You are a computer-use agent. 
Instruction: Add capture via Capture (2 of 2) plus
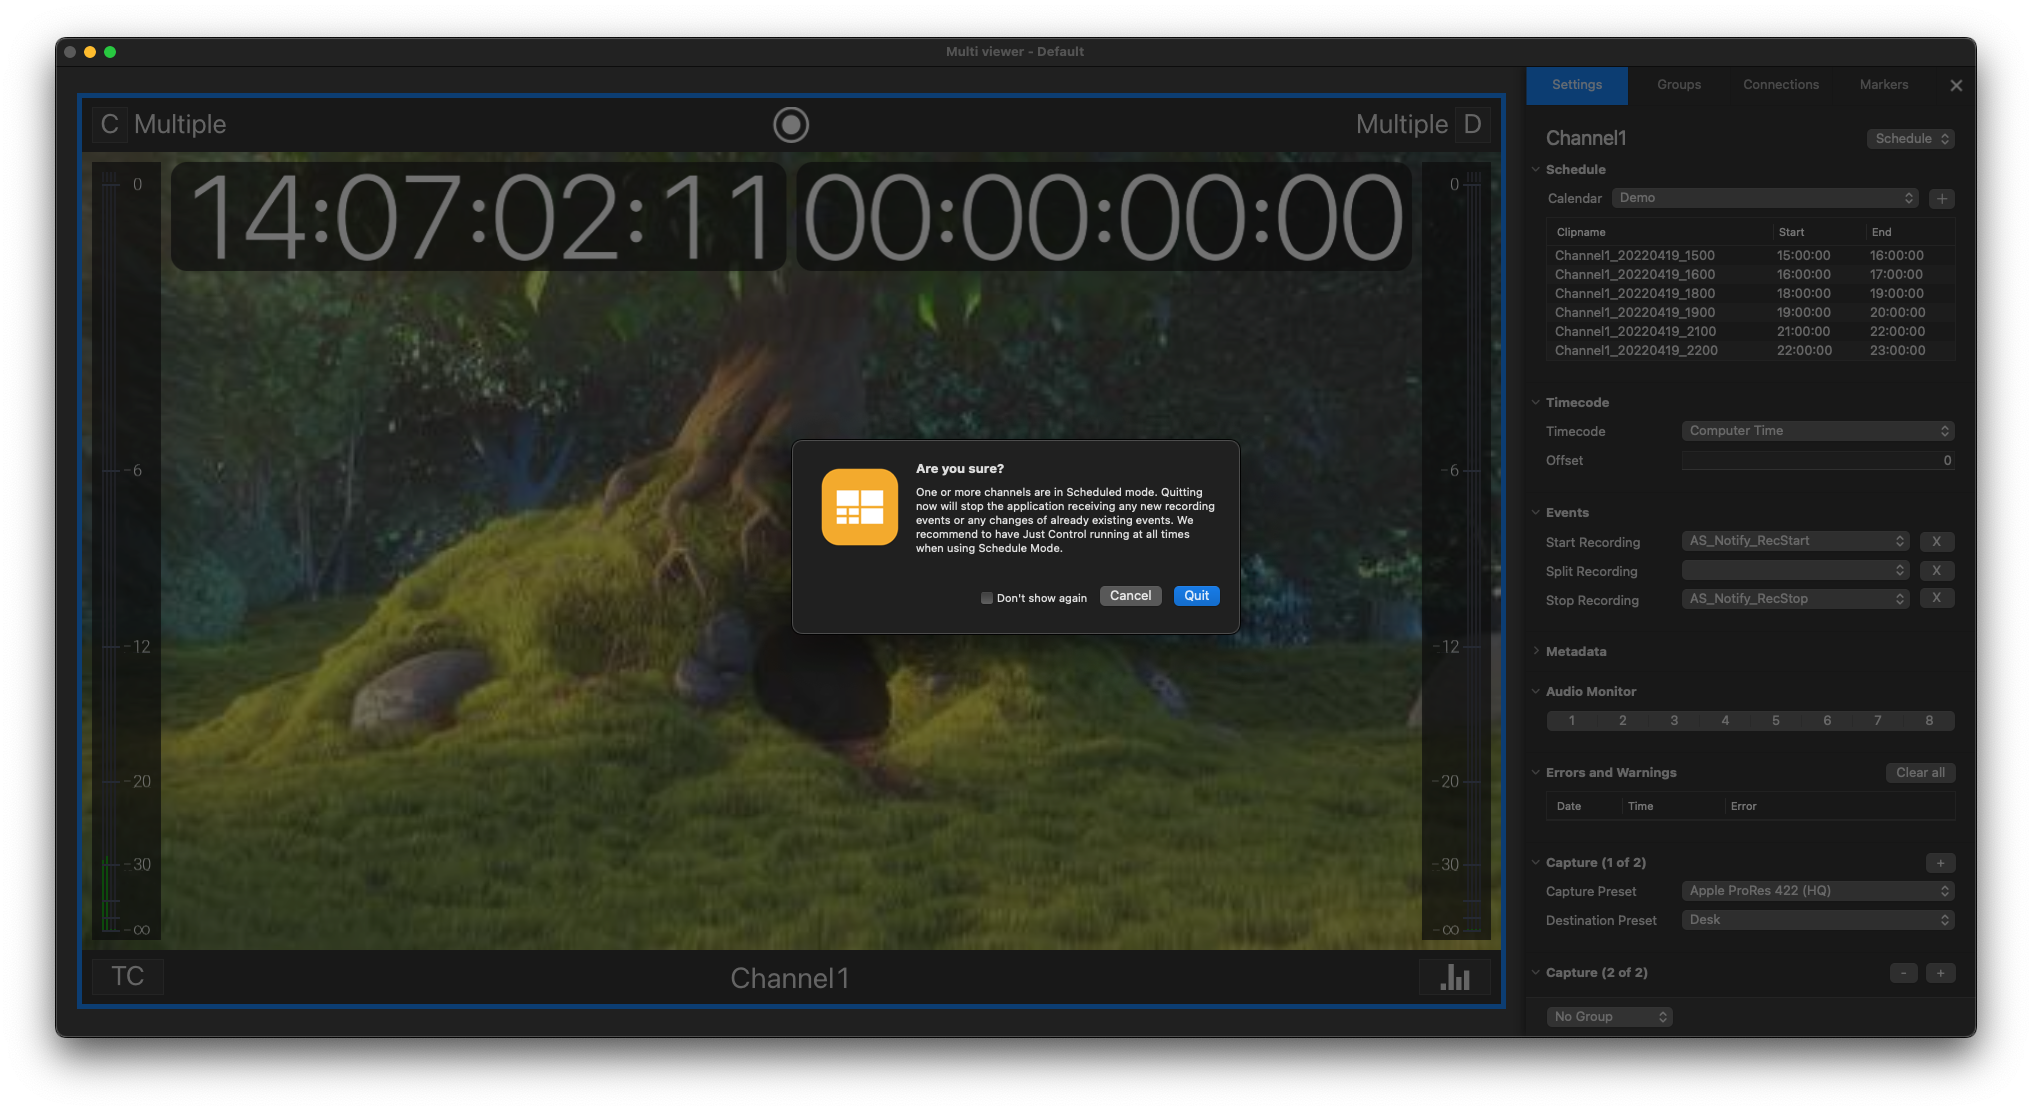point(1940,973)
